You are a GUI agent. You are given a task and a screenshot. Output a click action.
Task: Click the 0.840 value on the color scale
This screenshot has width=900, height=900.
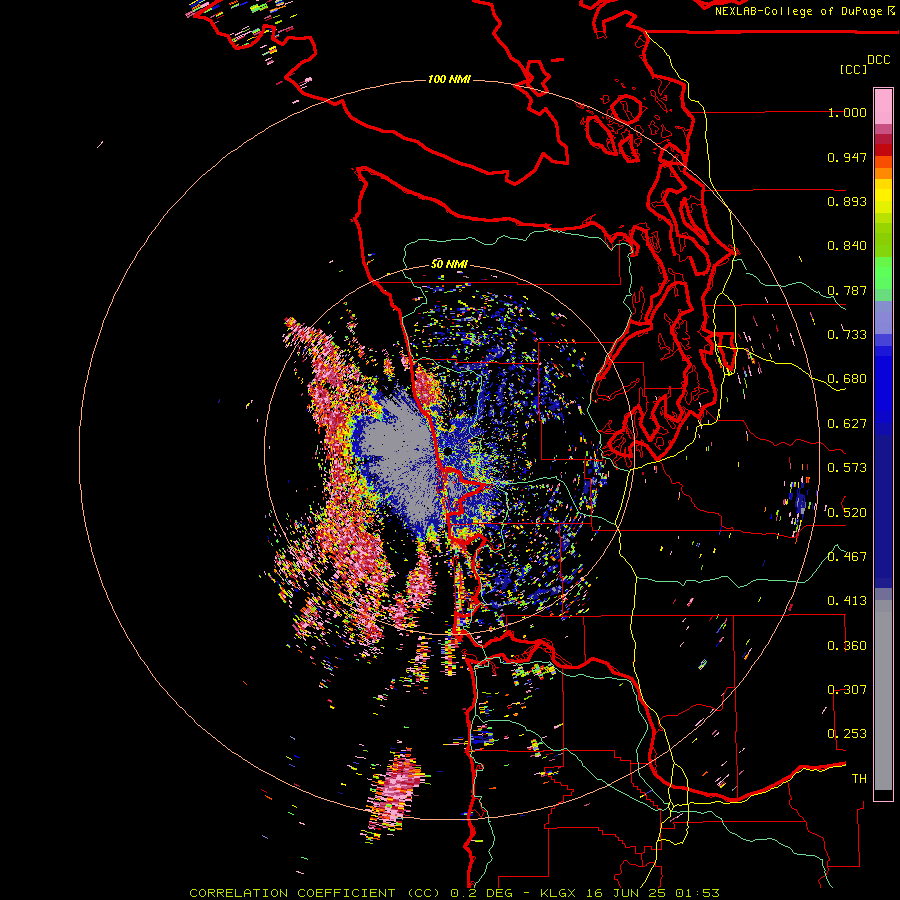click(847, 246)
